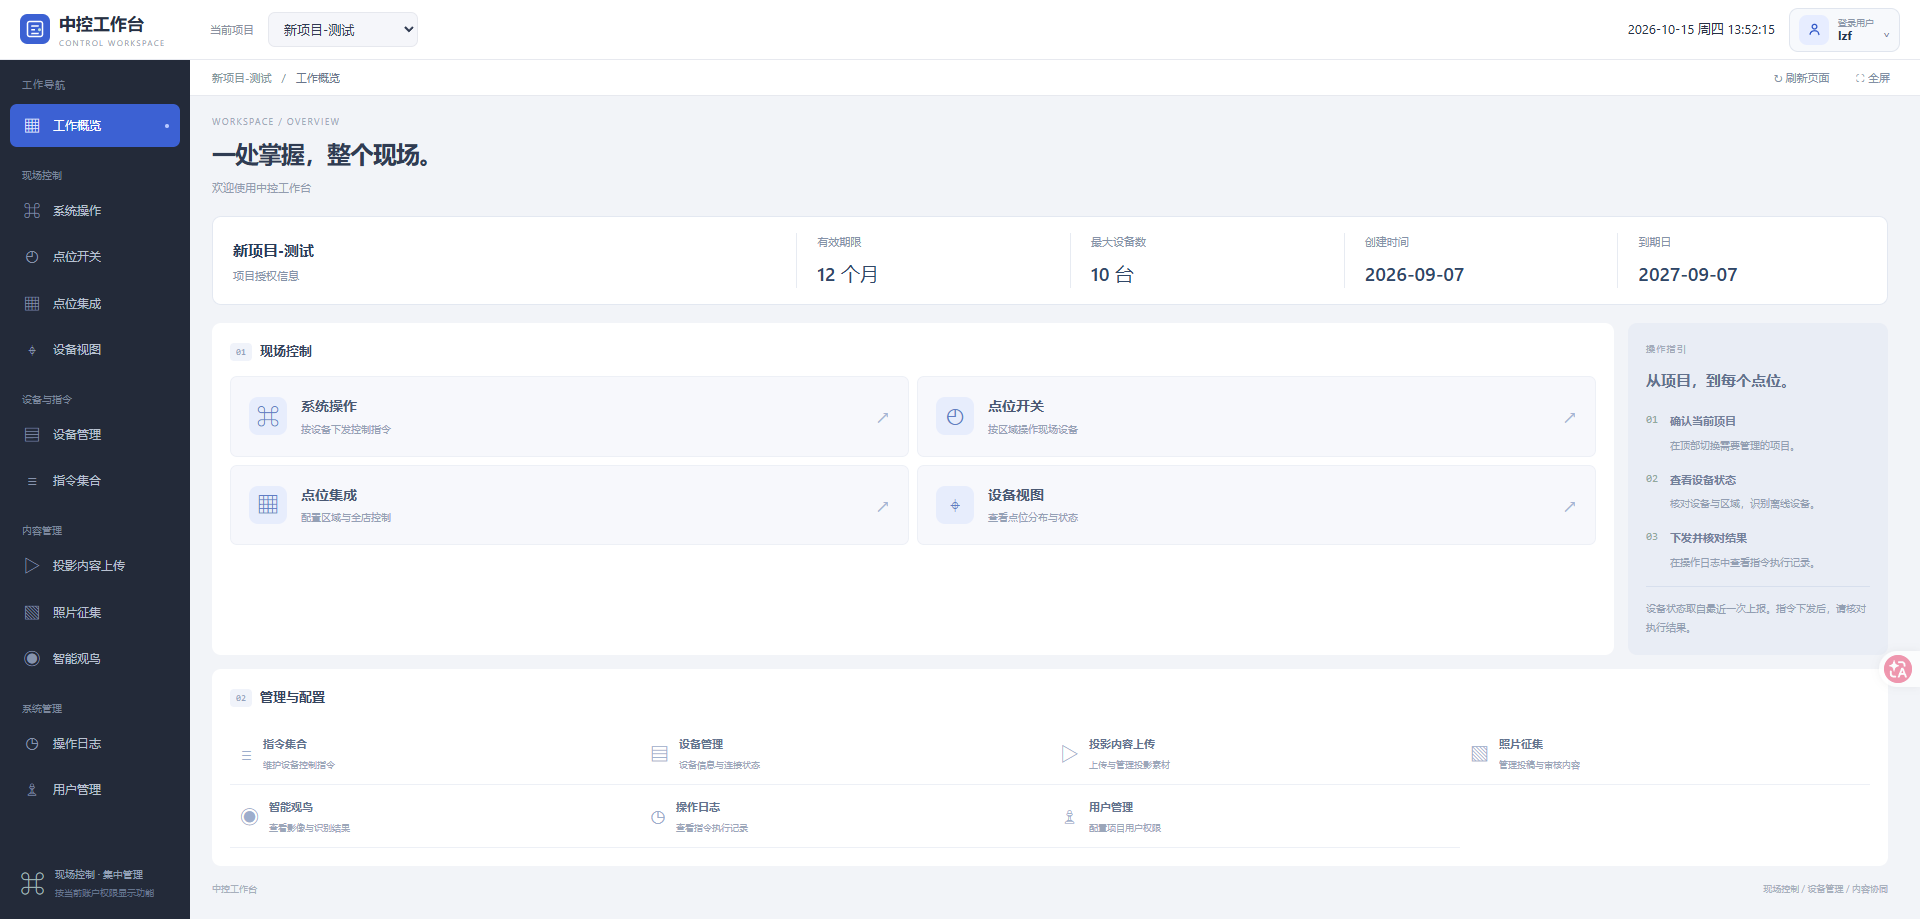Click the arrow on the 点位开关 card
This screenshot has width=1920, height=919.
click(1570, 418)
